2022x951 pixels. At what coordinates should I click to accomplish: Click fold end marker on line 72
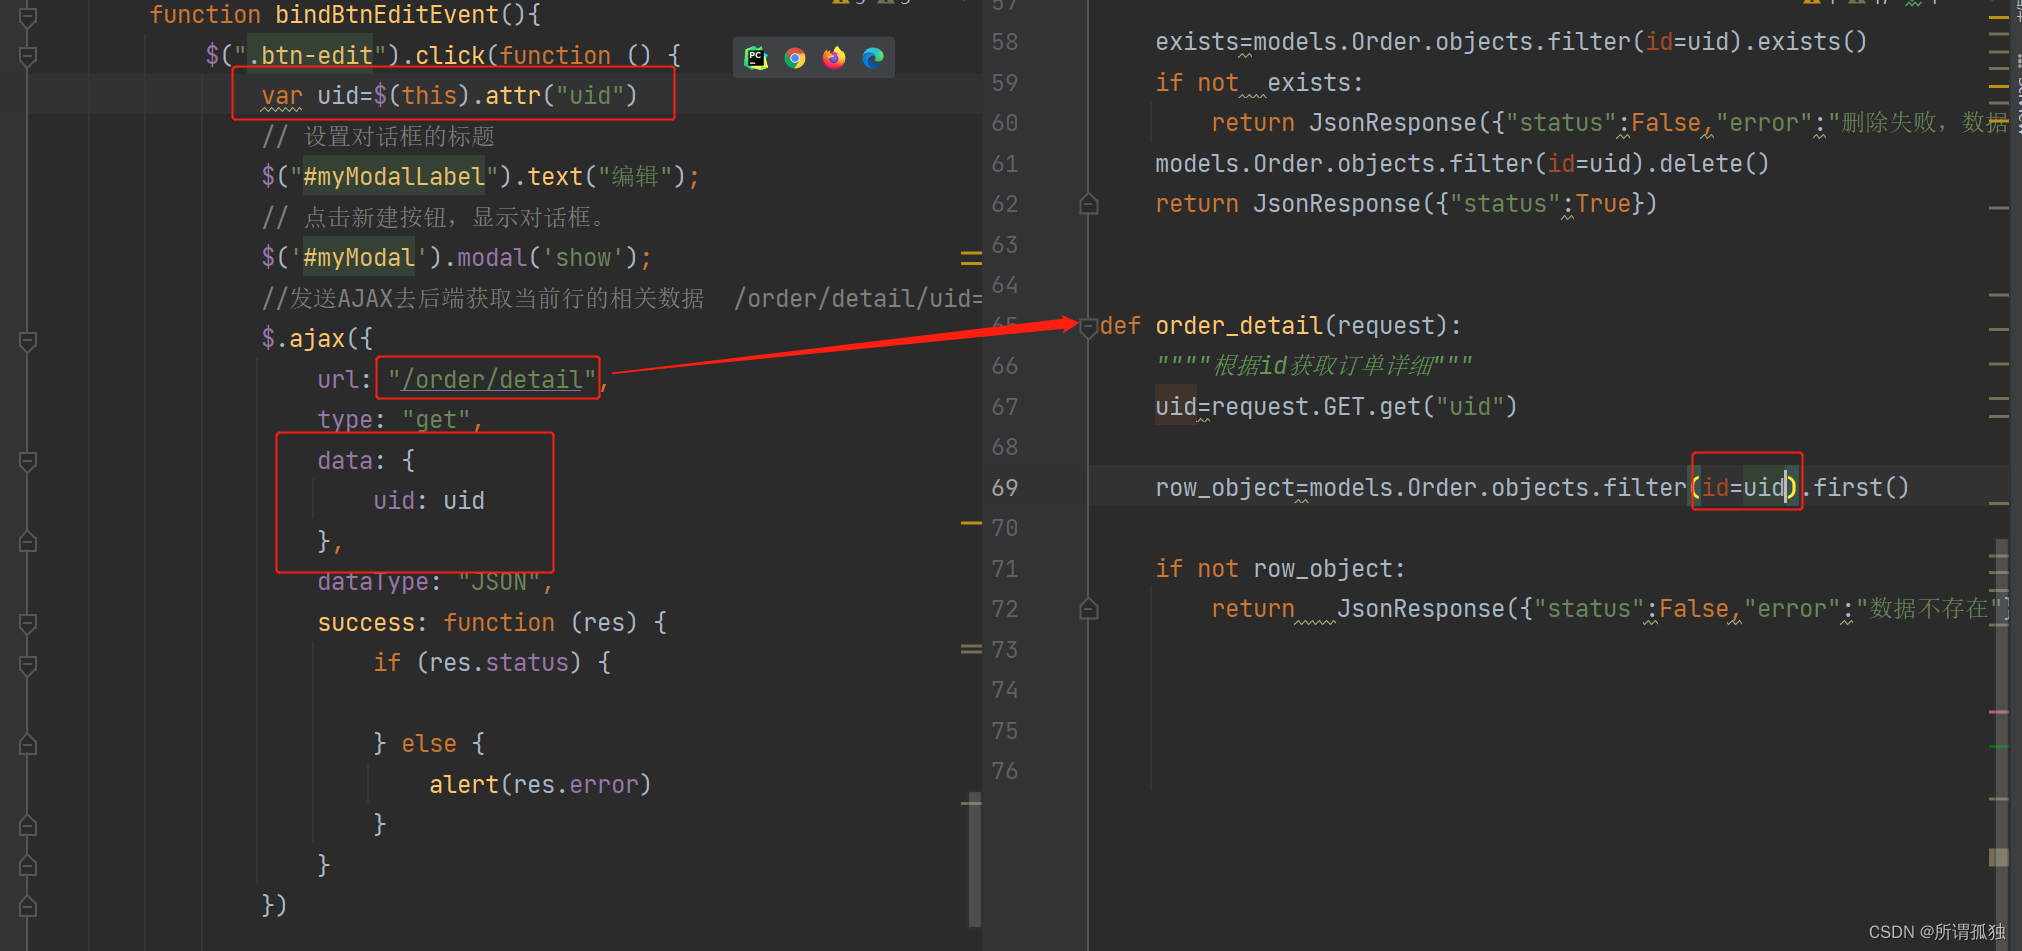click(1089, 609)
